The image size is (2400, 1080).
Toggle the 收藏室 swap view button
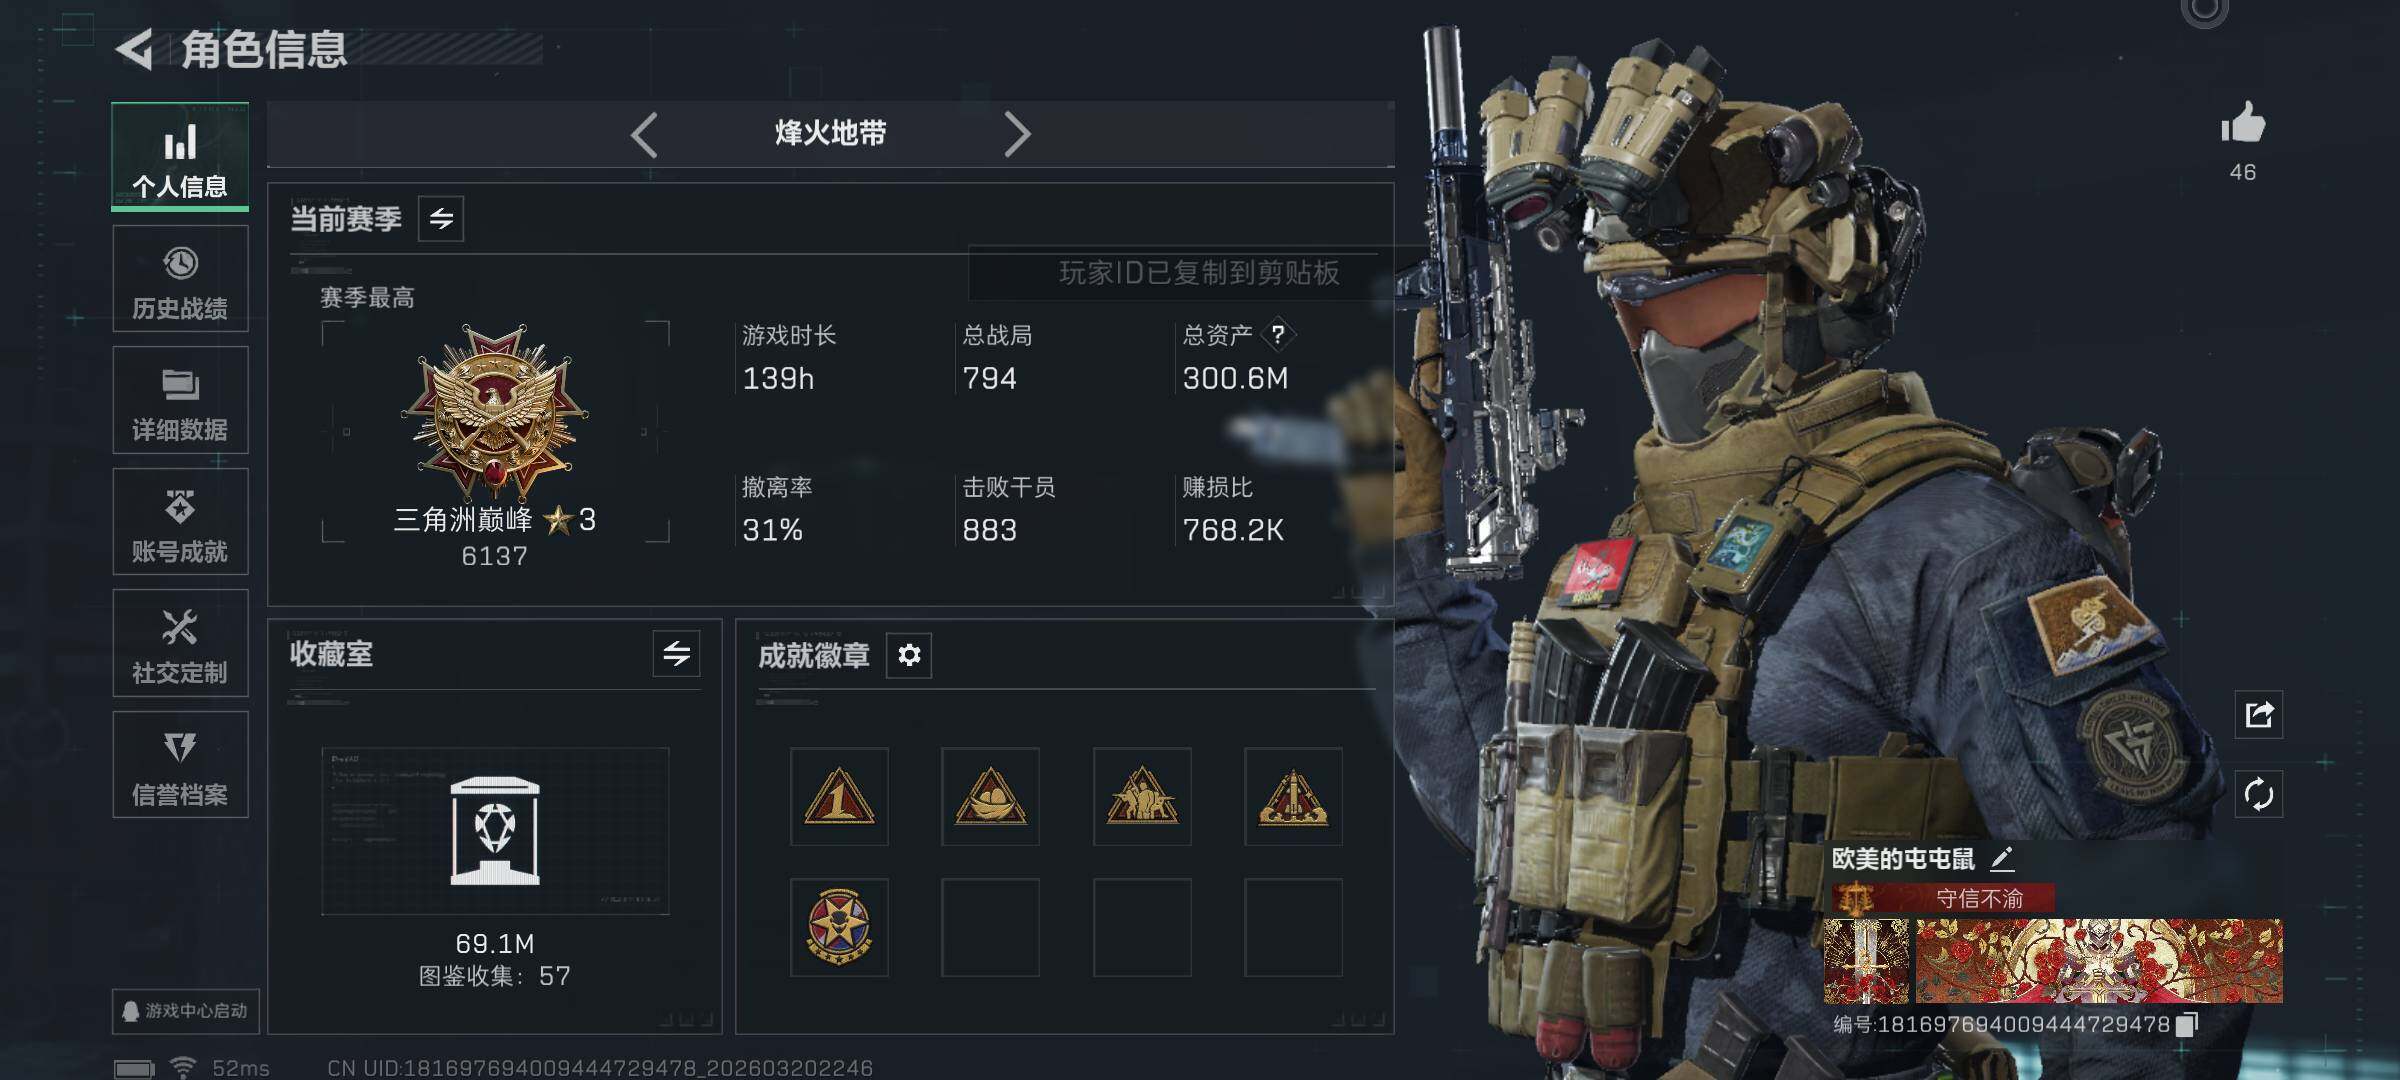coord(676,654)
